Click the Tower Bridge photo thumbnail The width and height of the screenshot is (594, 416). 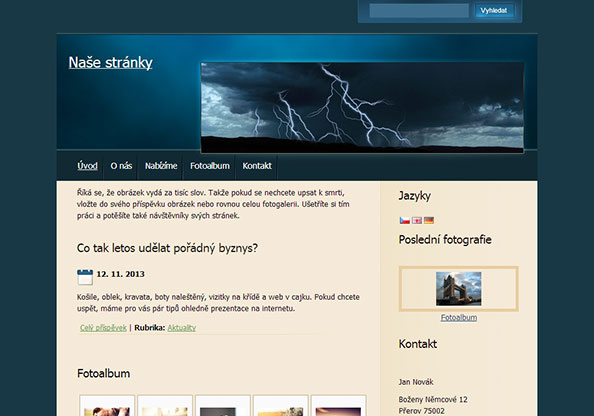[x=459, y=289]
